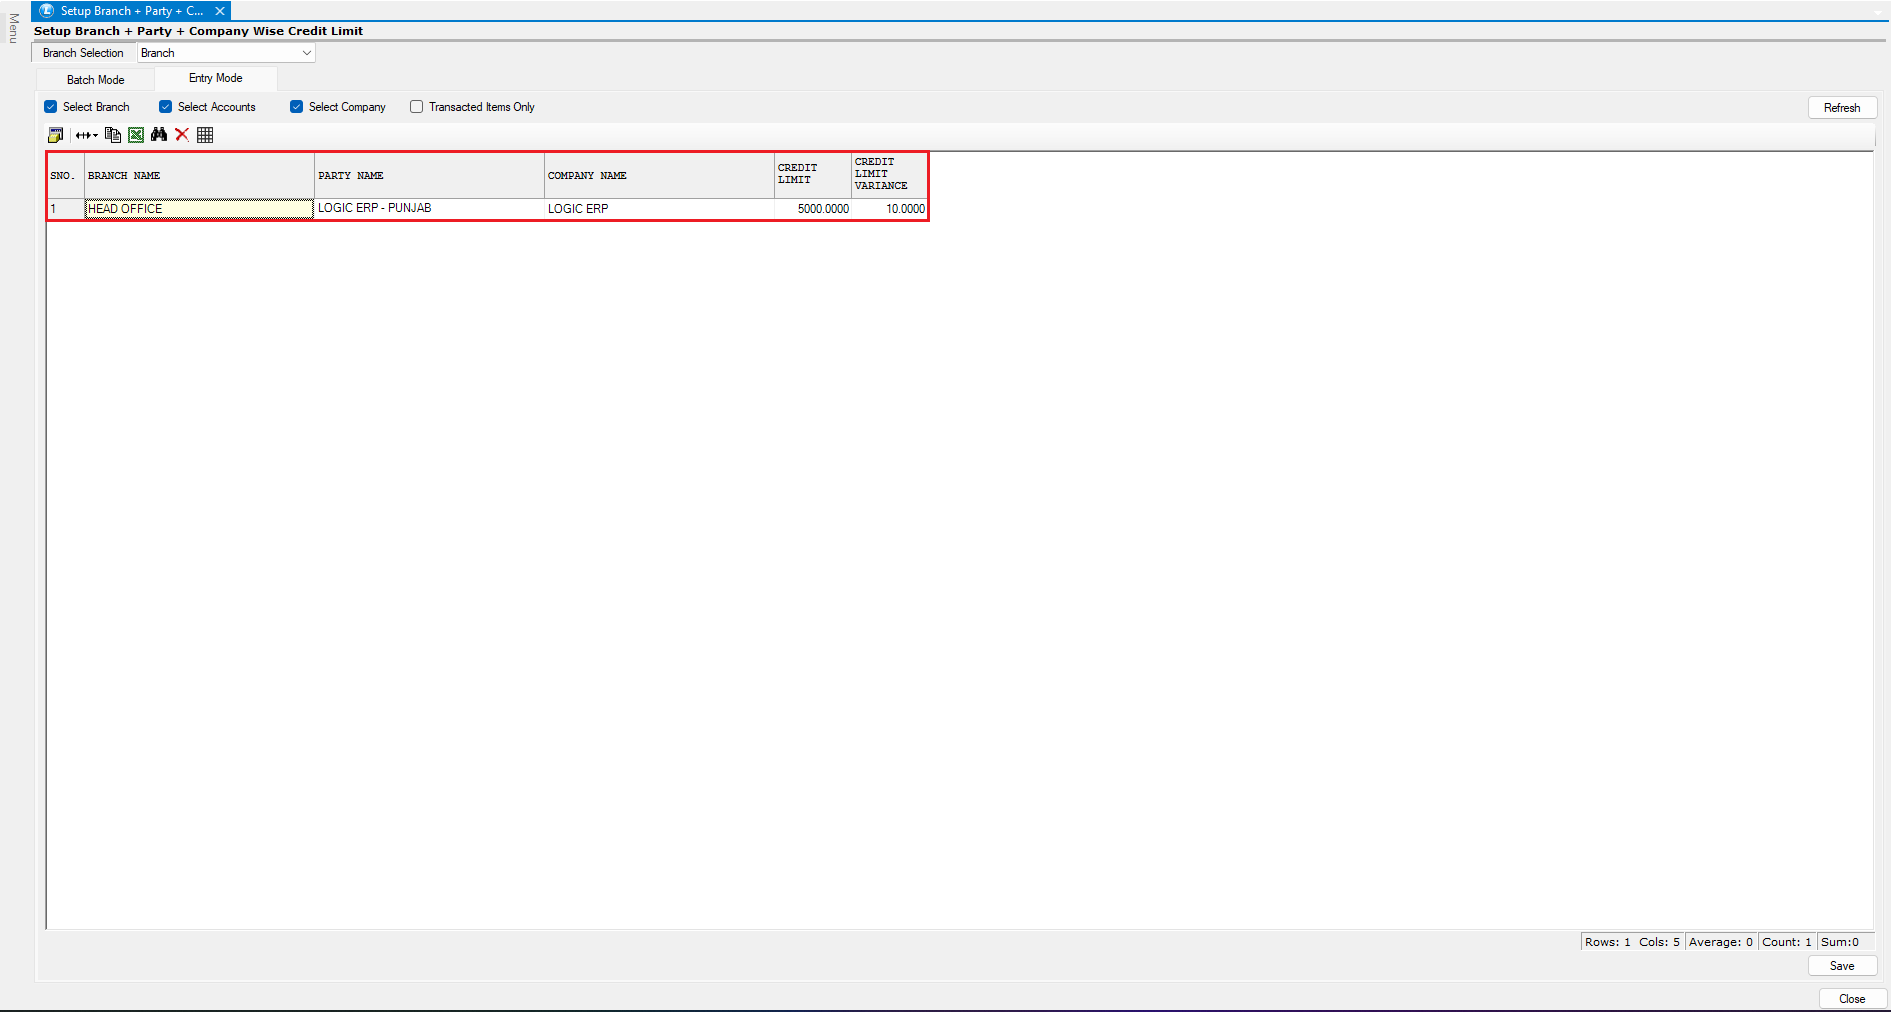Select the Entry Mode tab
This screenshot has width=1891, height=1012.
[216, 78]
